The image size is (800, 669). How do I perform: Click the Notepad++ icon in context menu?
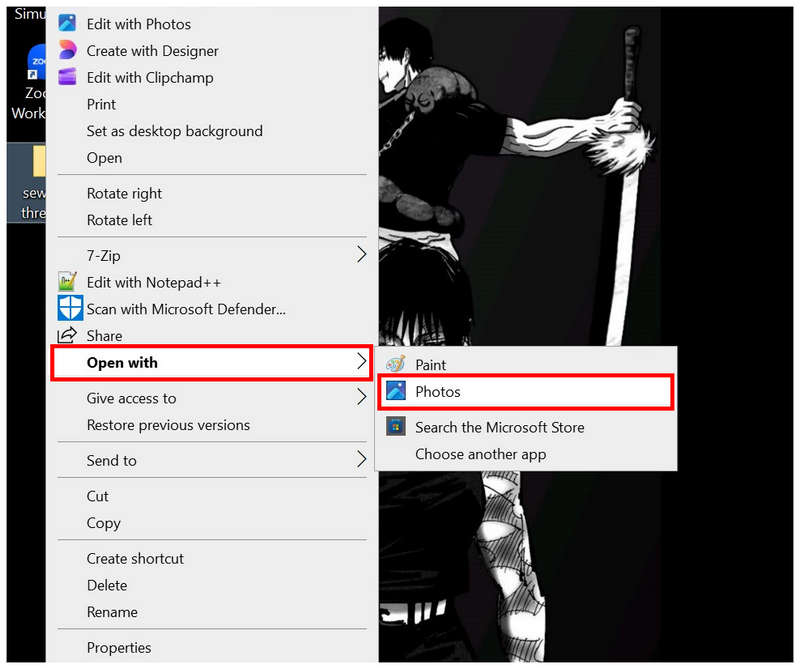pos(67,282)
